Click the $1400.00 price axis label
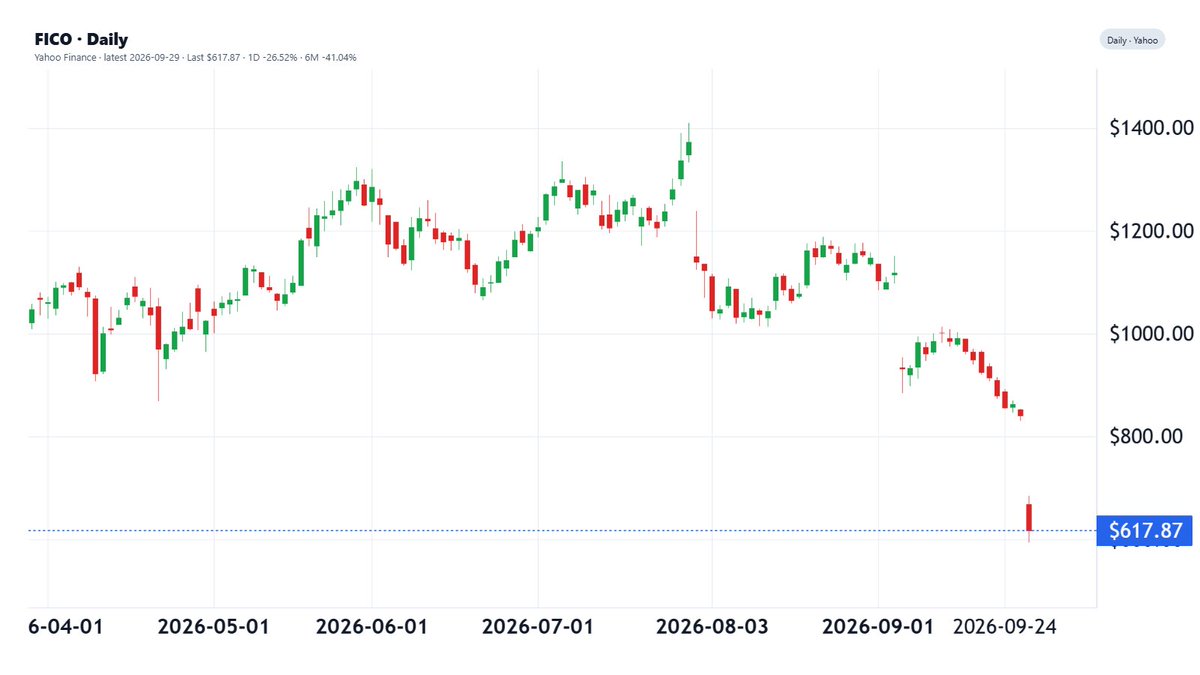Viewport: 1200px width, 675px height. pyautogui.click(x=1152, y=128)
